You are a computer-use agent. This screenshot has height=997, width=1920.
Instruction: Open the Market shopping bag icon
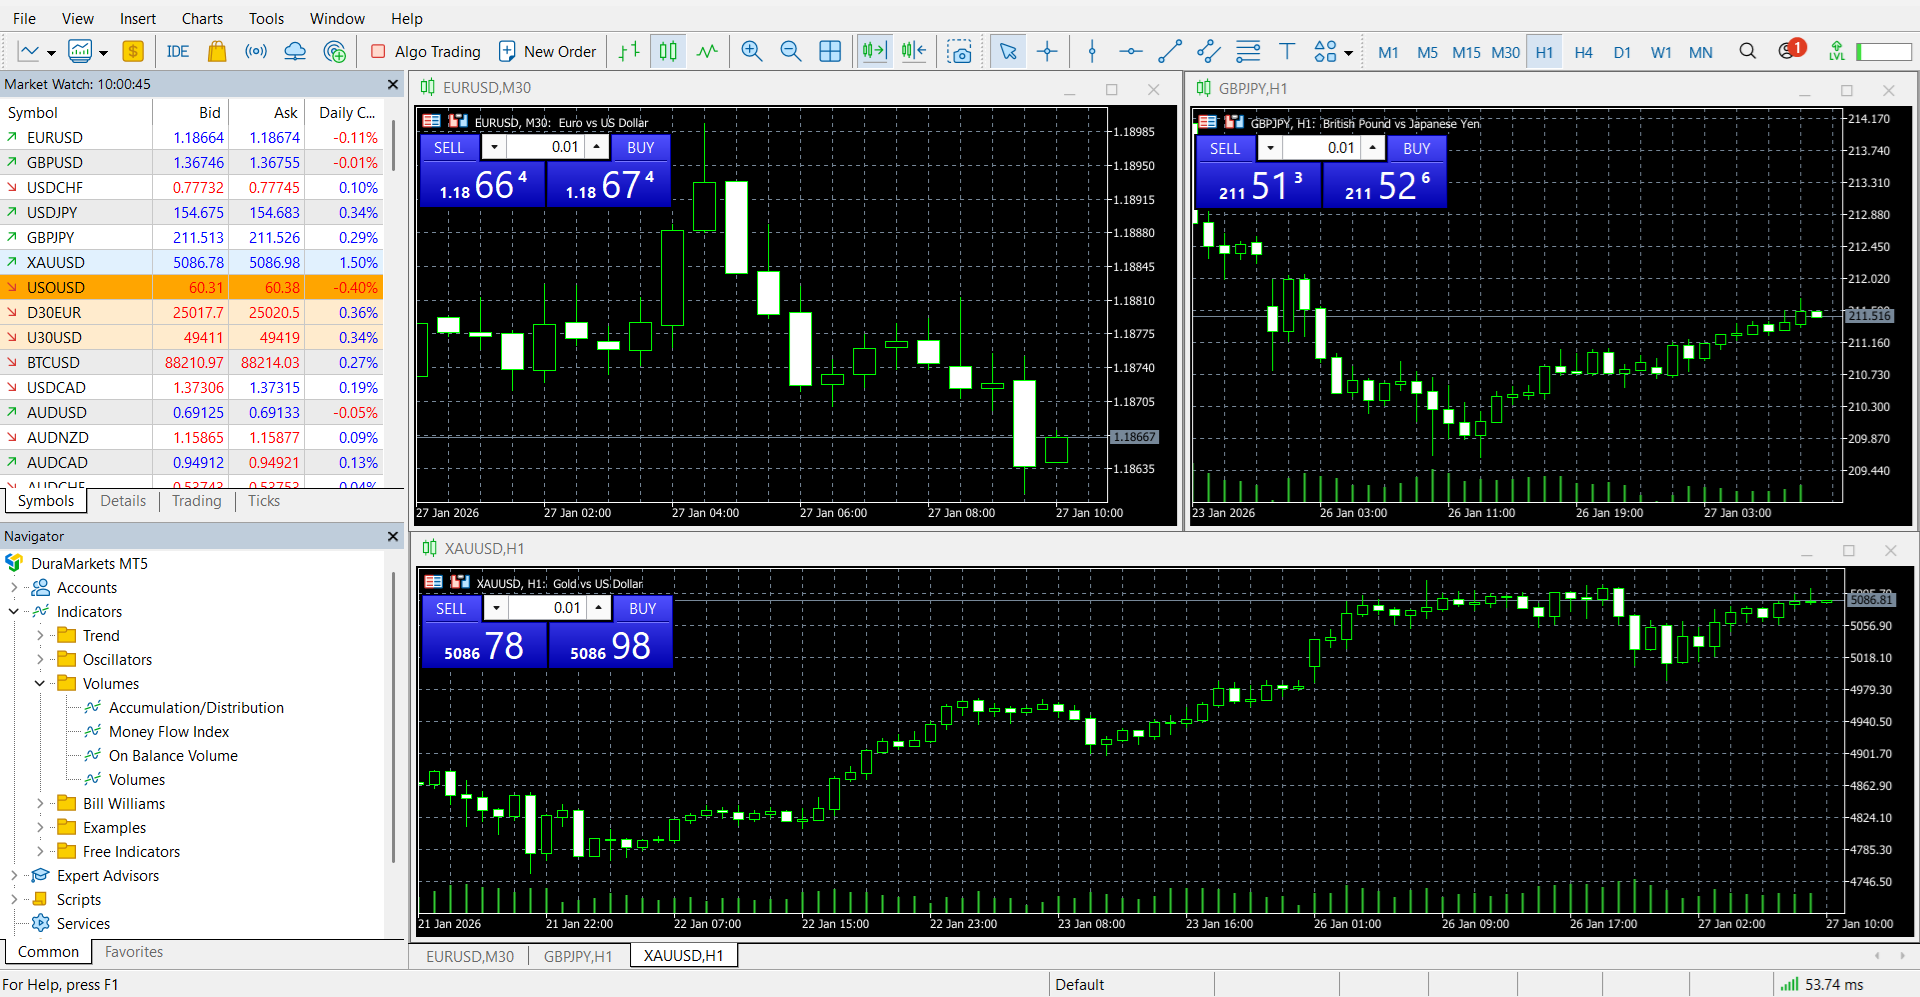[217, 51]
